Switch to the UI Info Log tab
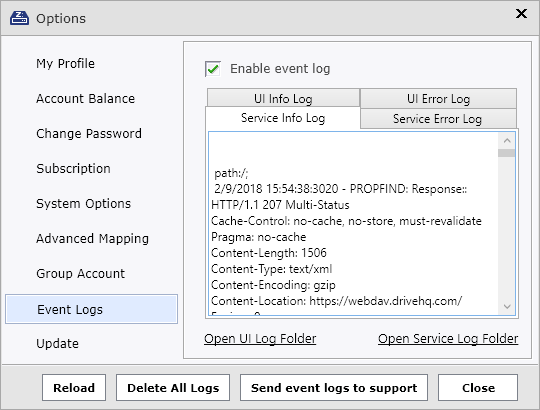Viewport: 540px width, 410px height. 283,98
